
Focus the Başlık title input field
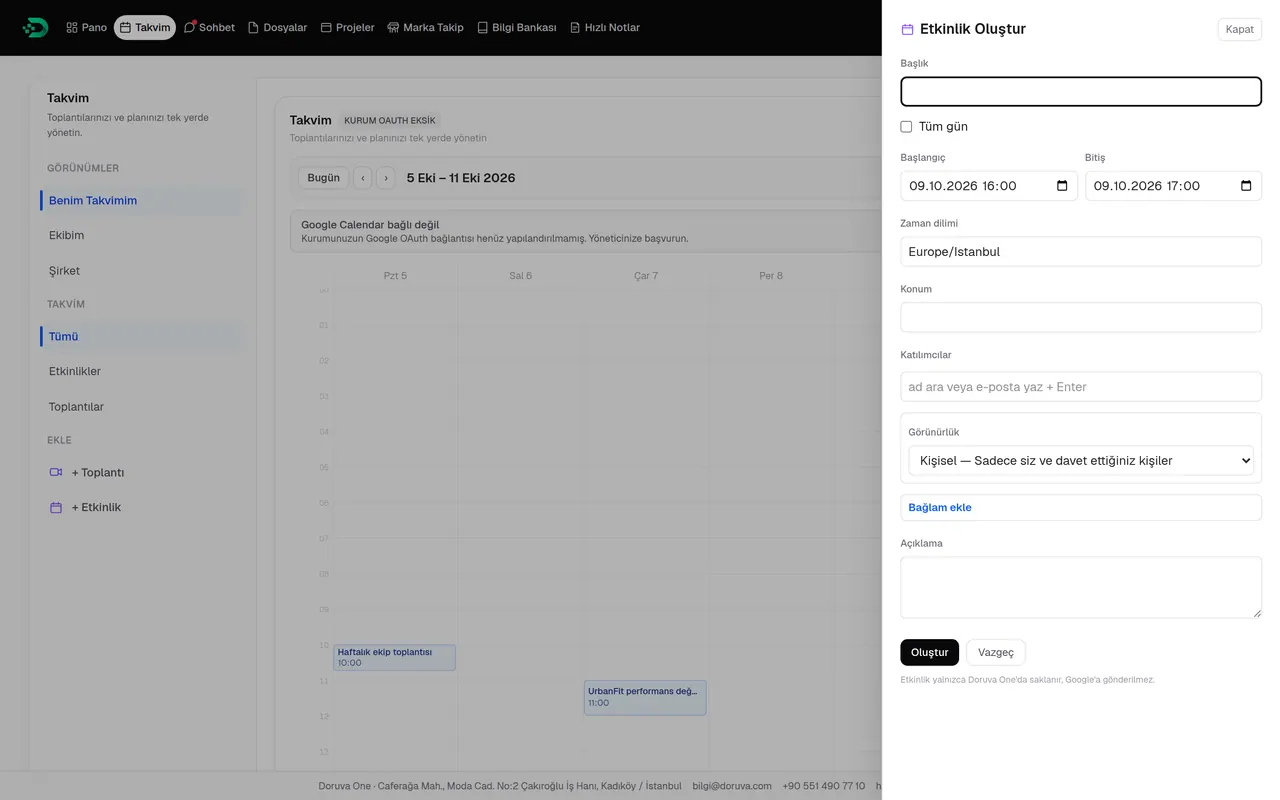[x=1081, y=92]
